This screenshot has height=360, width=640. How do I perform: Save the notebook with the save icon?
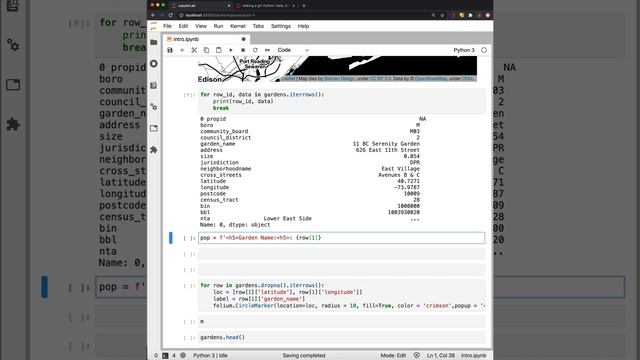click(170, 50)
